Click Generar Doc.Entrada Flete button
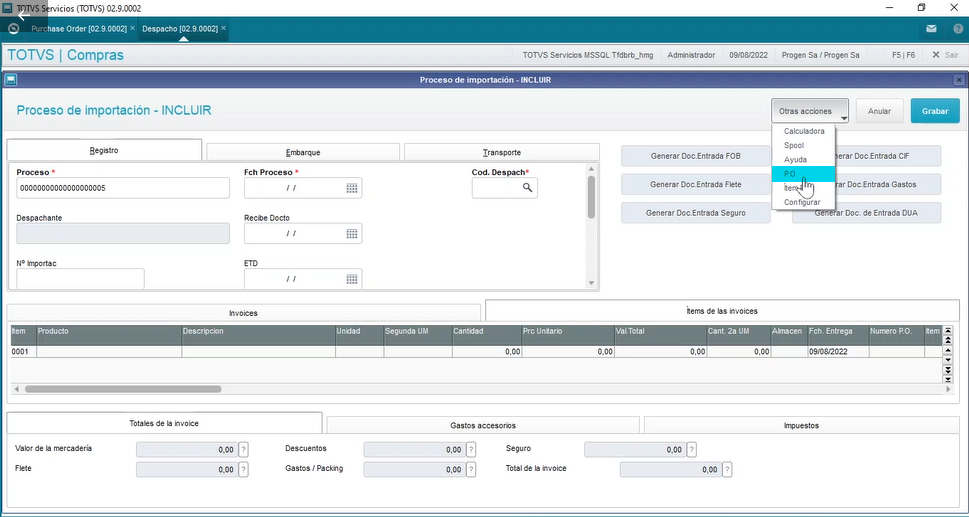The width and height of the screenshot is (969, 517). click(x=696, y=184)
